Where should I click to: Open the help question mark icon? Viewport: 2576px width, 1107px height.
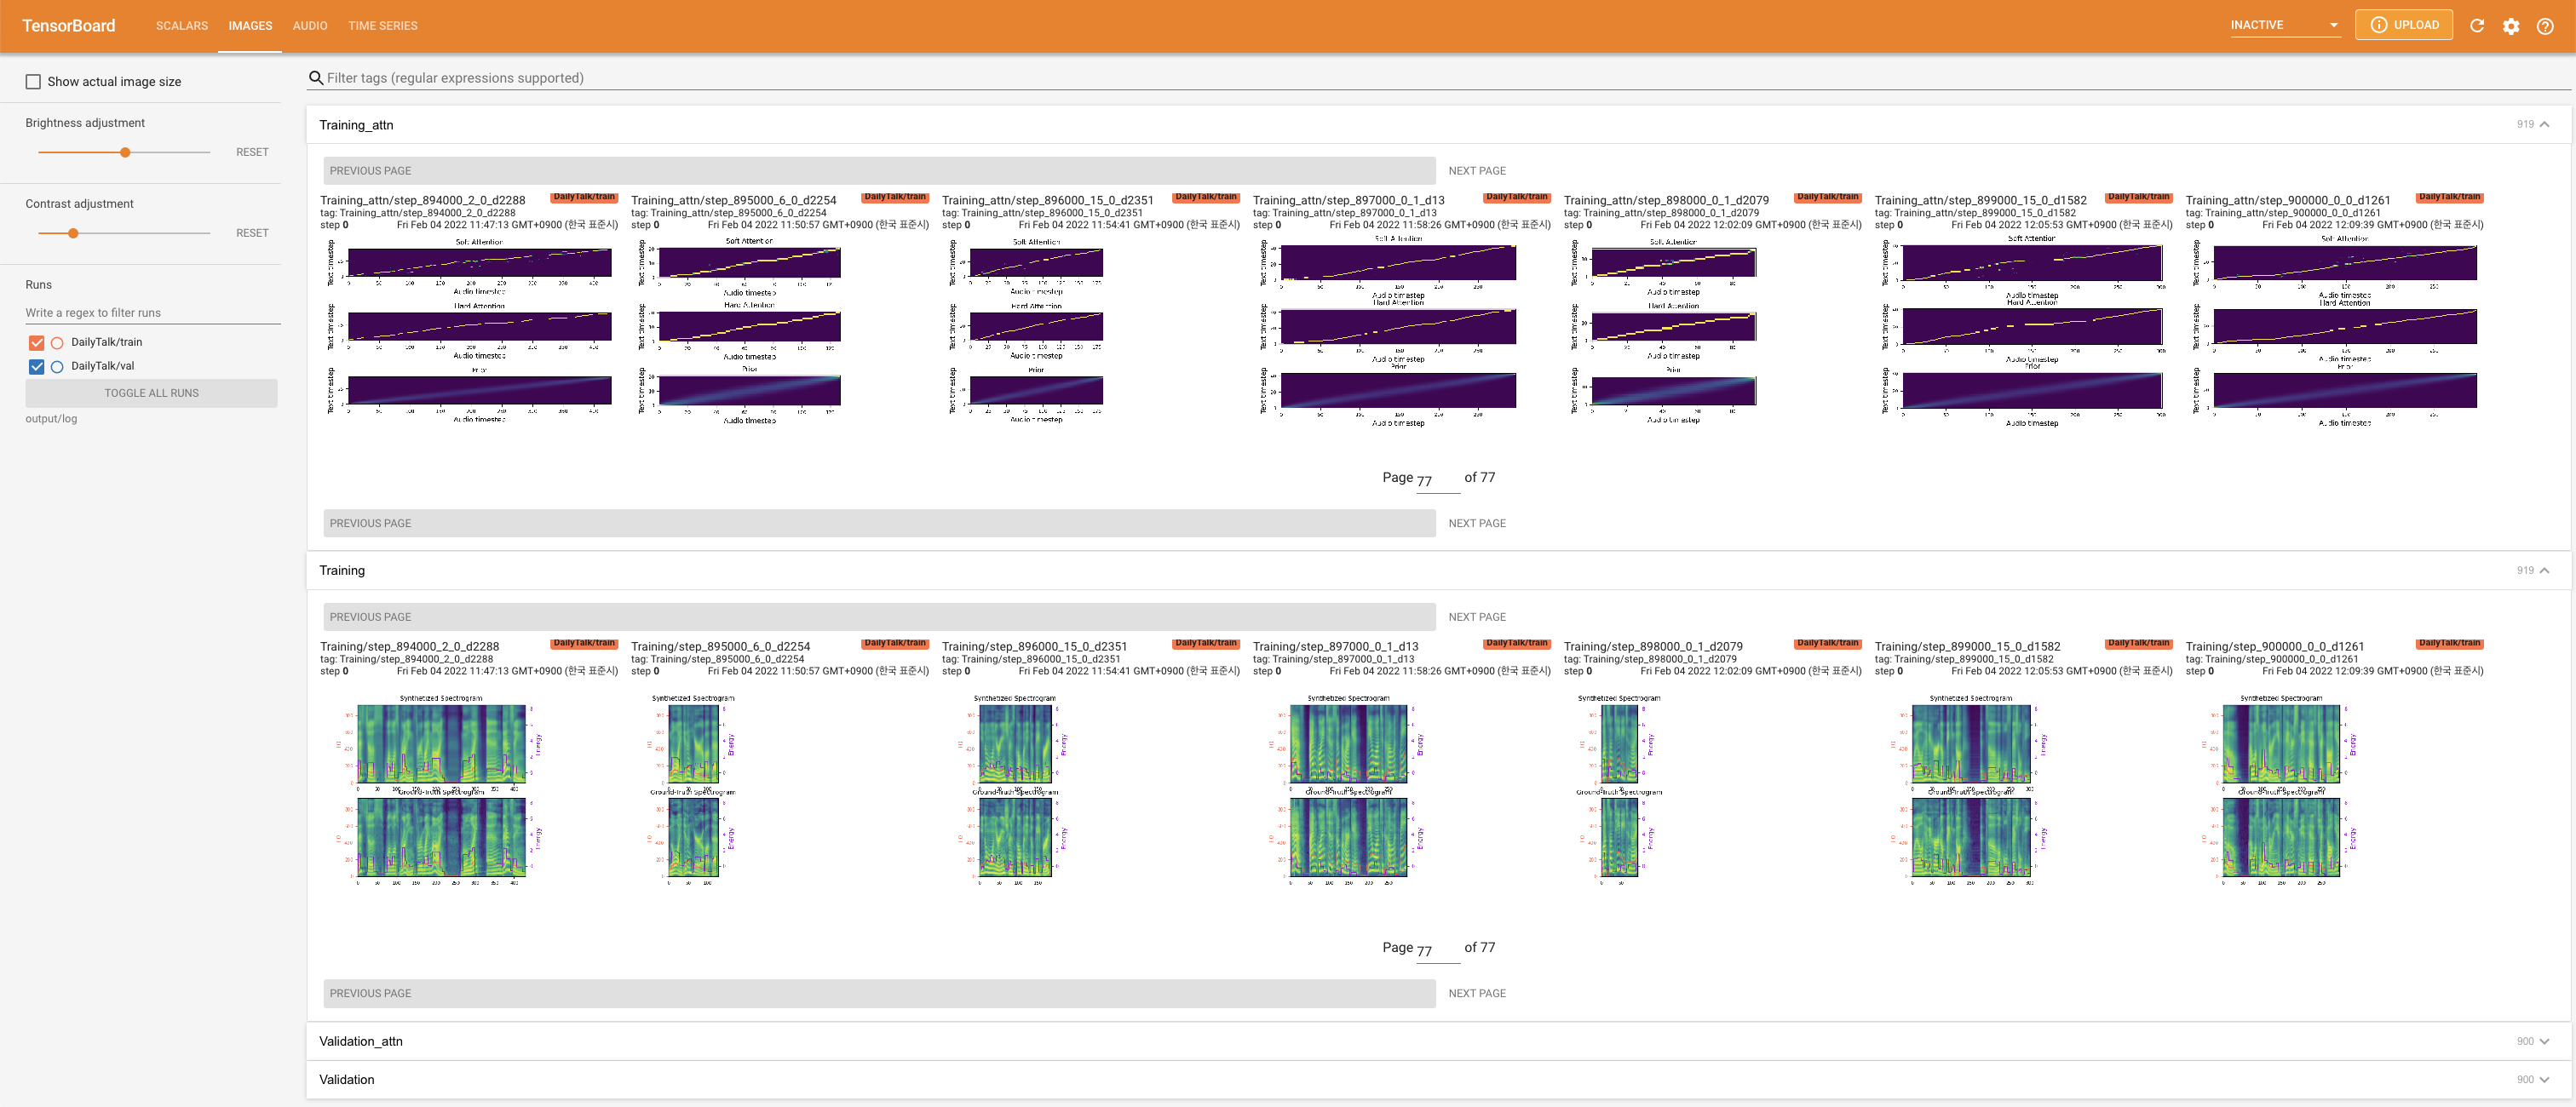click(2545, 26)
